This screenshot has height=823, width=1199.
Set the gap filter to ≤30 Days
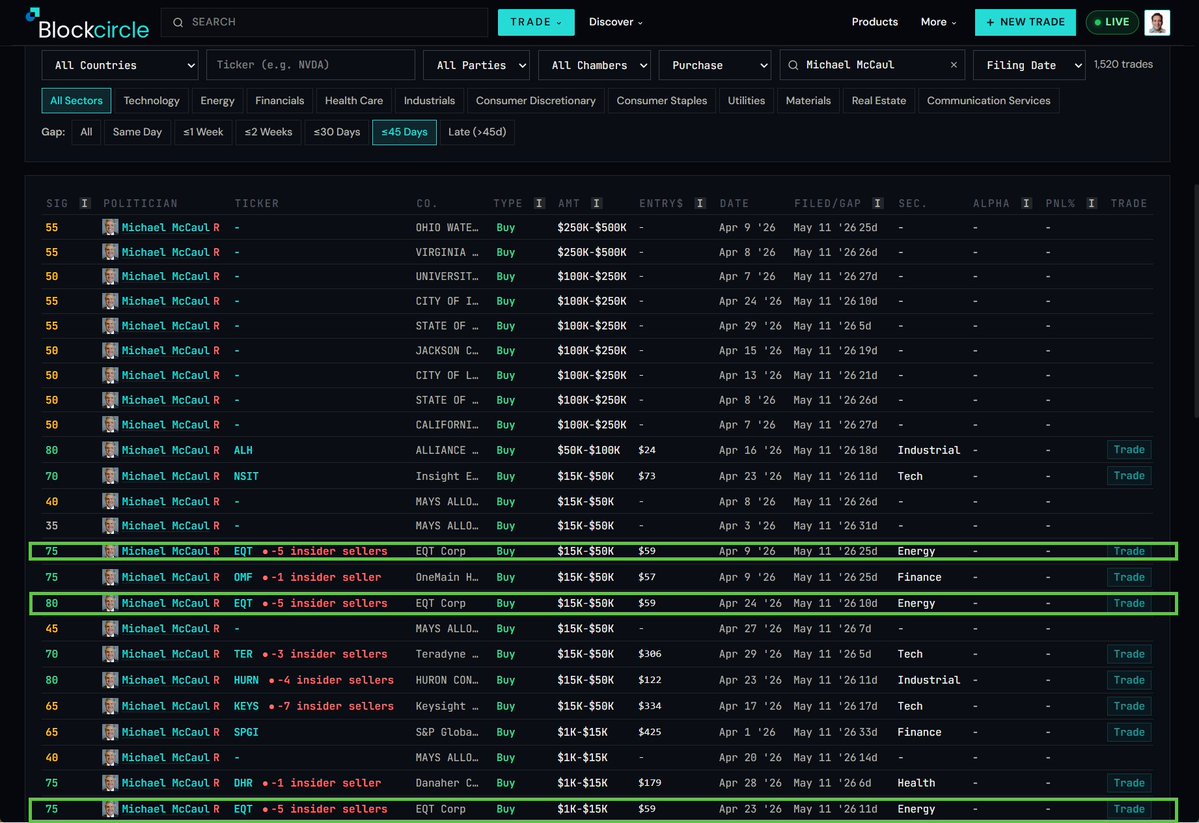(x=336, y=132)
